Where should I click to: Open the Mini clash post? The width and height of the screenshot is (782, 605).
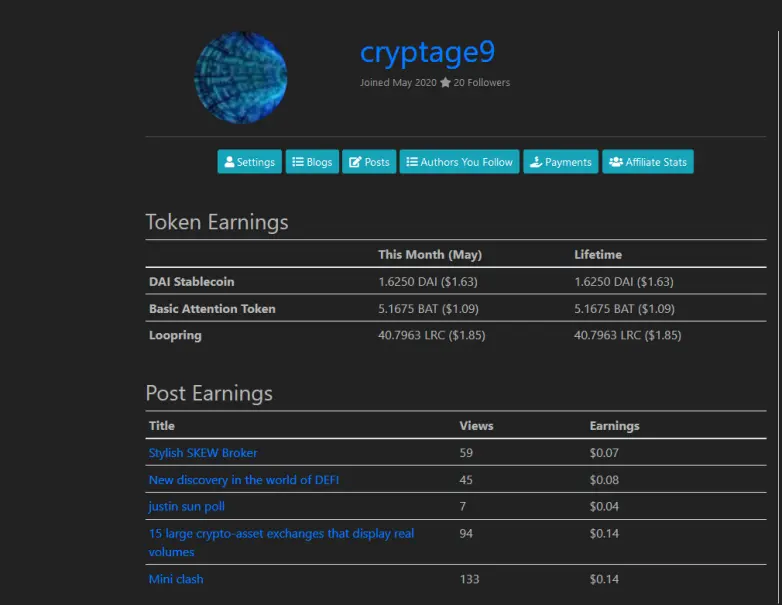point(176,579)
